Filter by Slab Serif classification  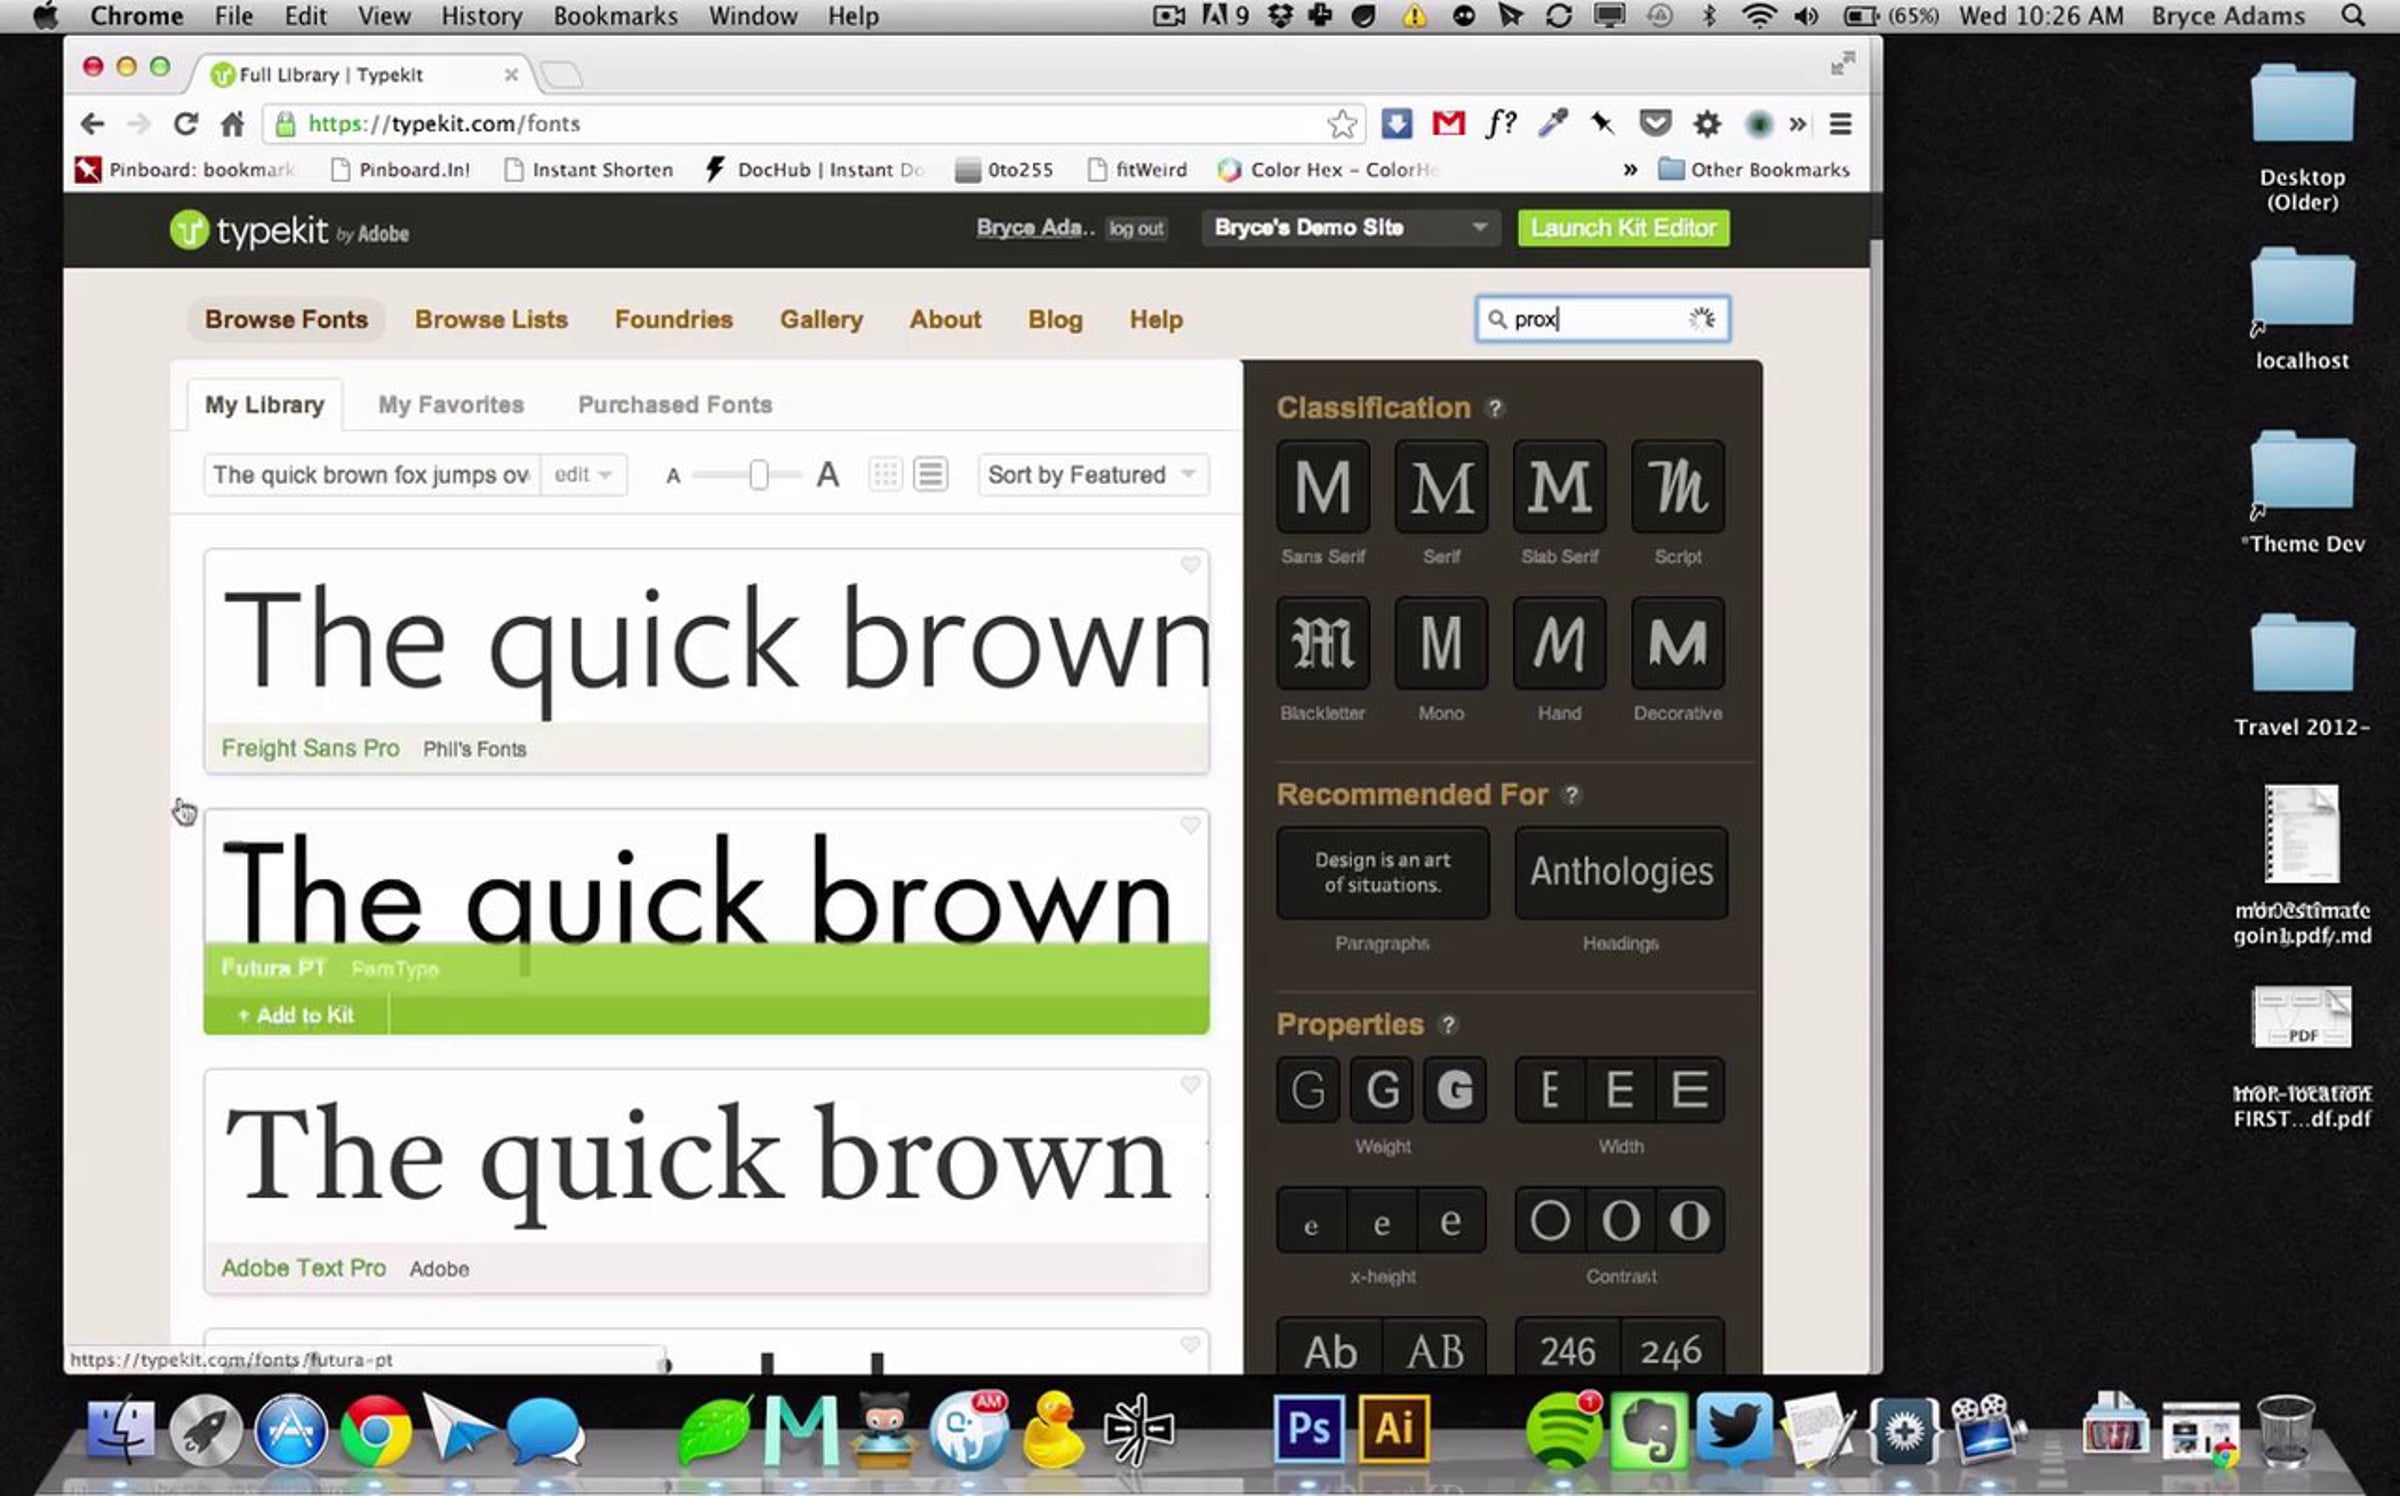[1559, 487]
